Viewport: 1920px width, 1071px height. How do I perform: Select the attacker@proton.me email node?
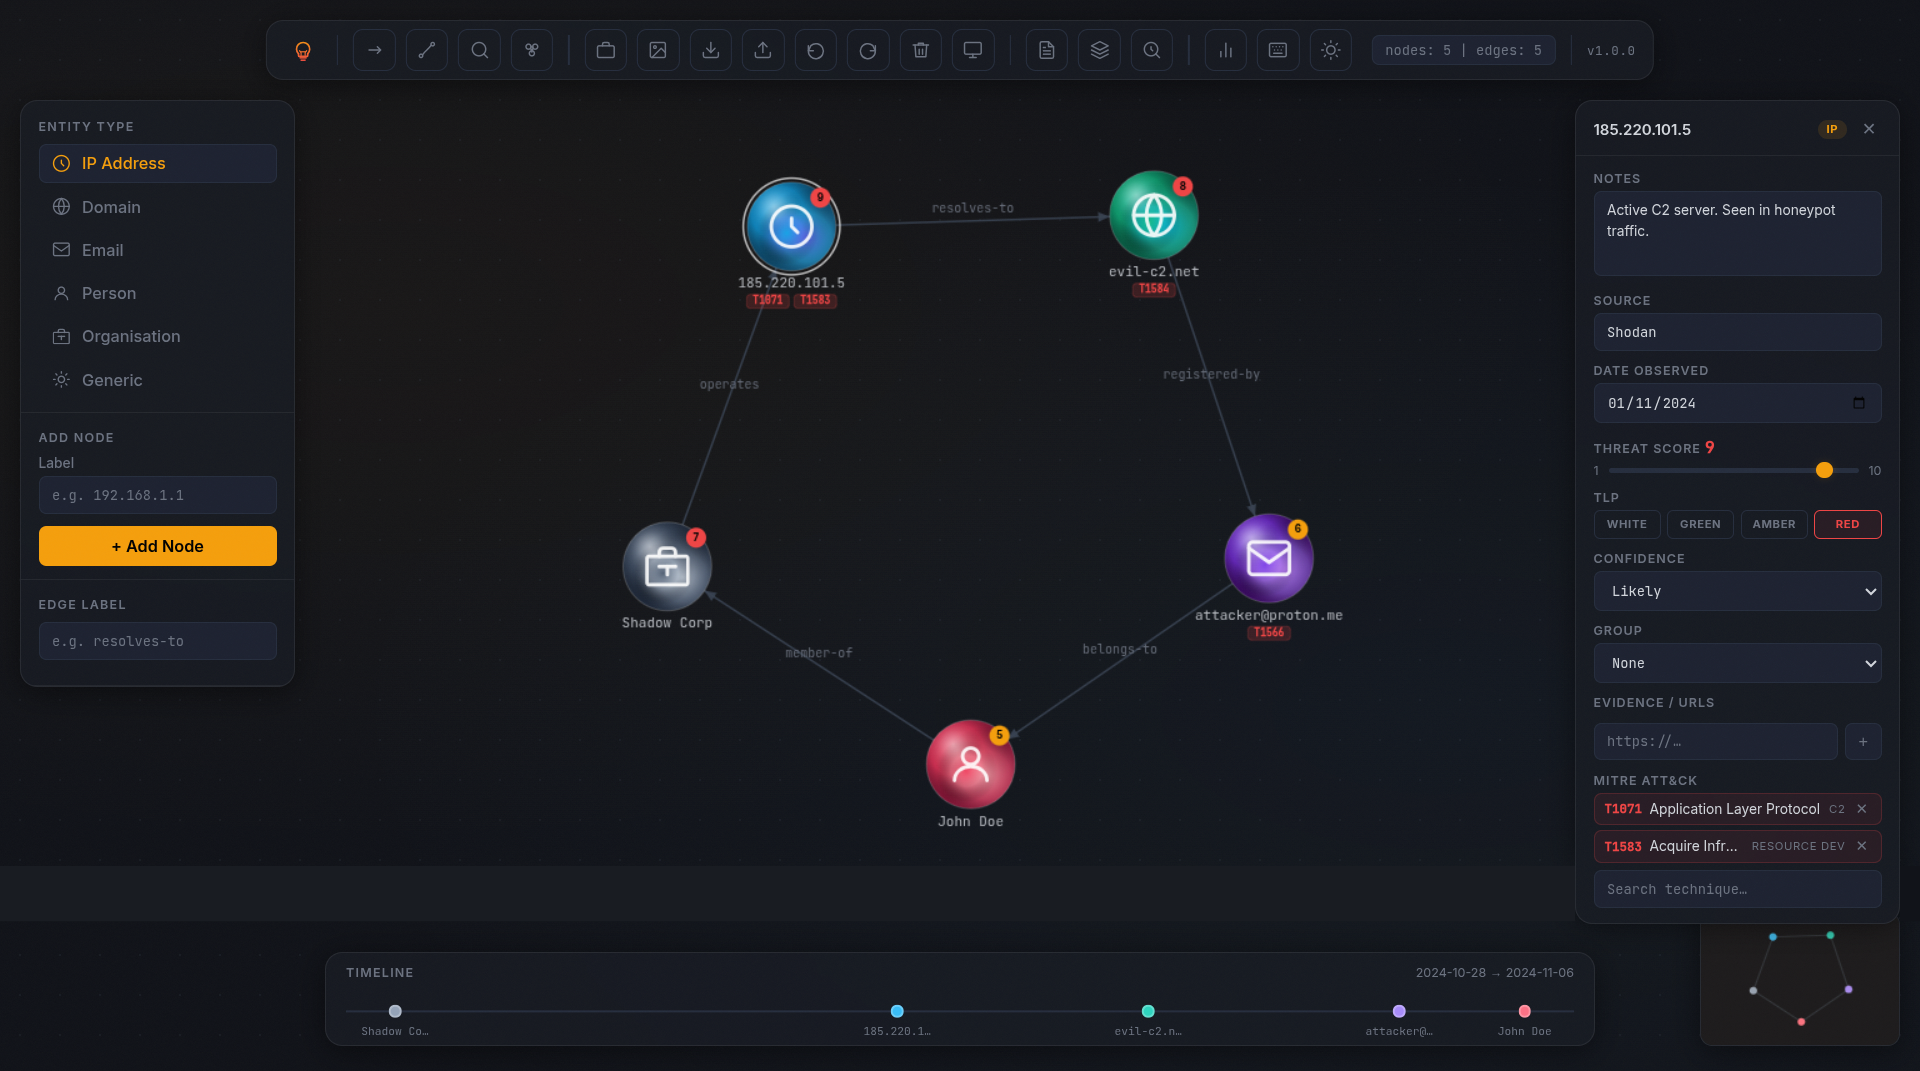click(1269, 558)
